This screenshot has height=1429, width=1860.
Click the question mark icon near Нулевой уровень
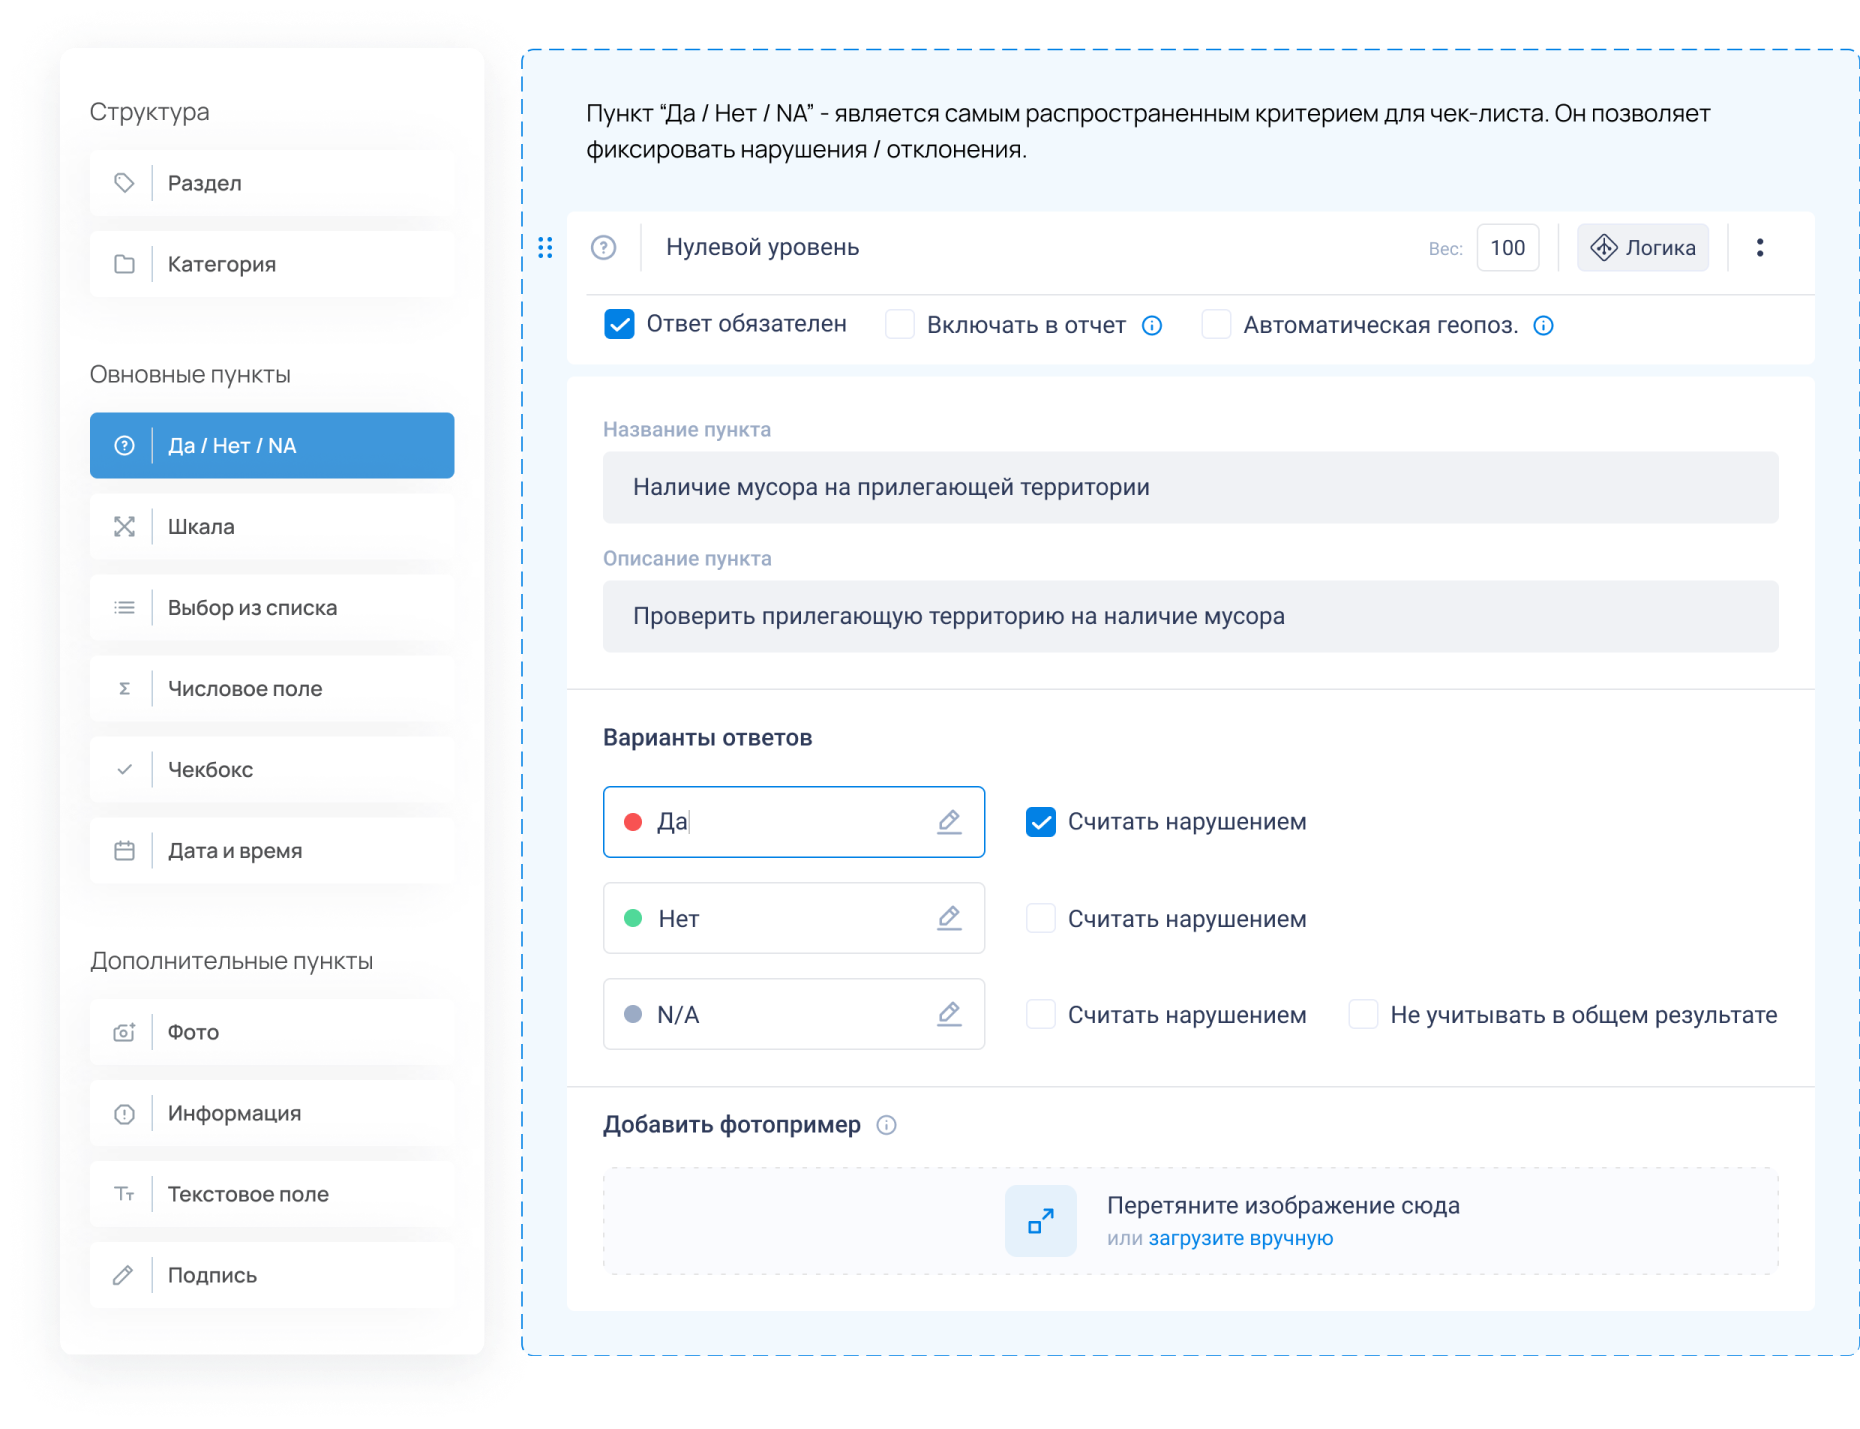coord(603,247)
